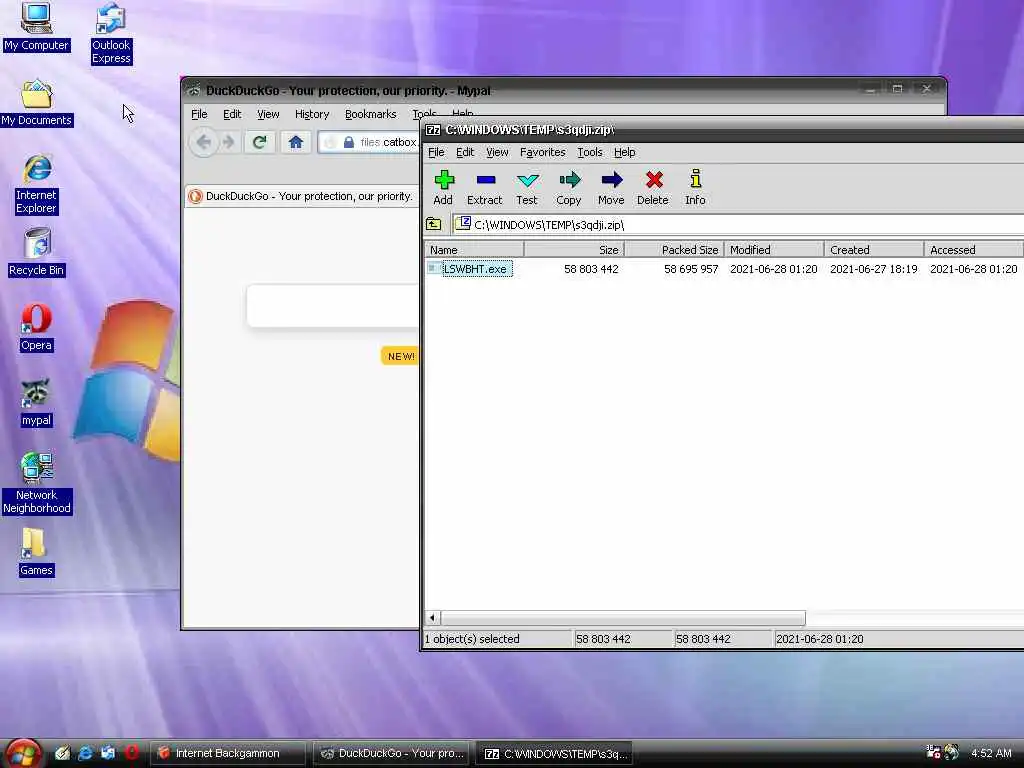Sort by Modified column header
This screenshot has width=1024, height=768.
click(775, 249)
